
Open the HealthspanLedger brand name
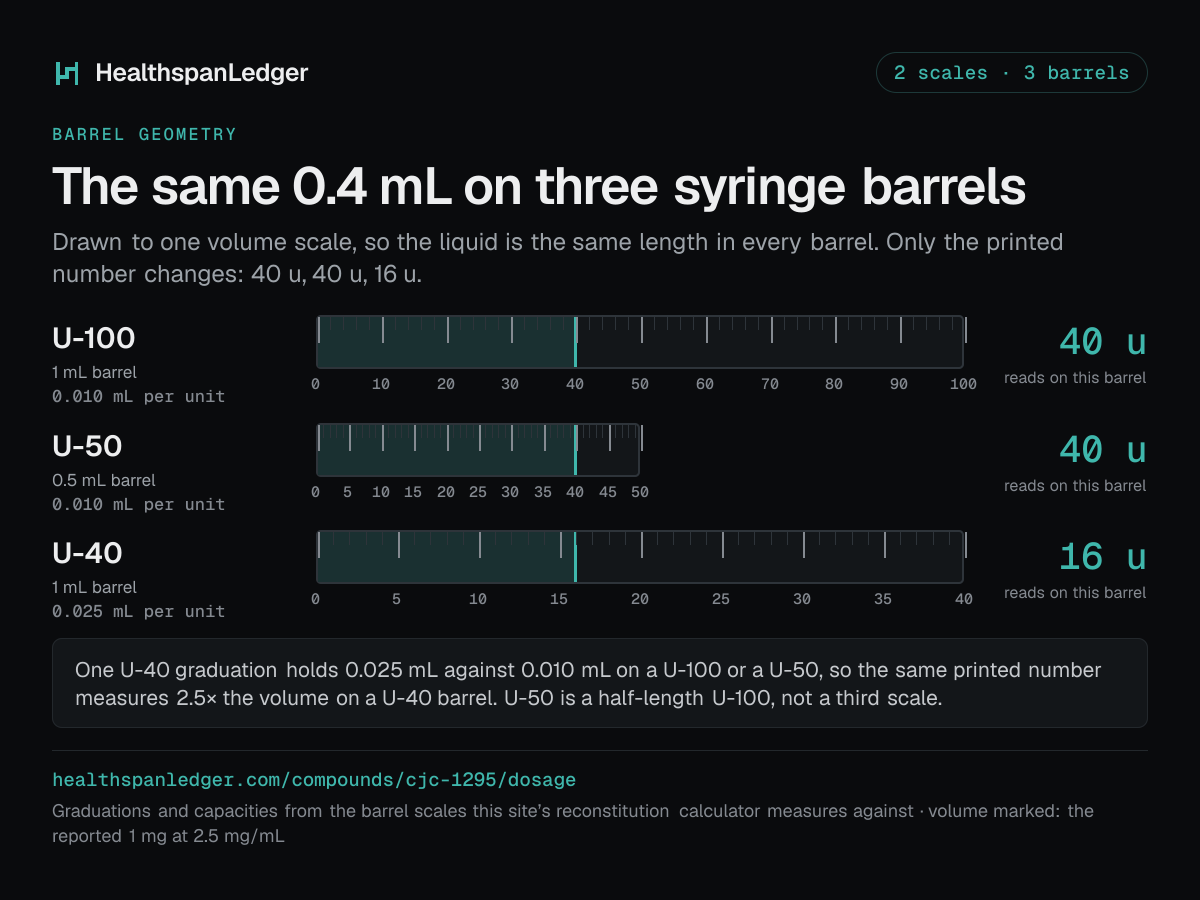[202, 73]
